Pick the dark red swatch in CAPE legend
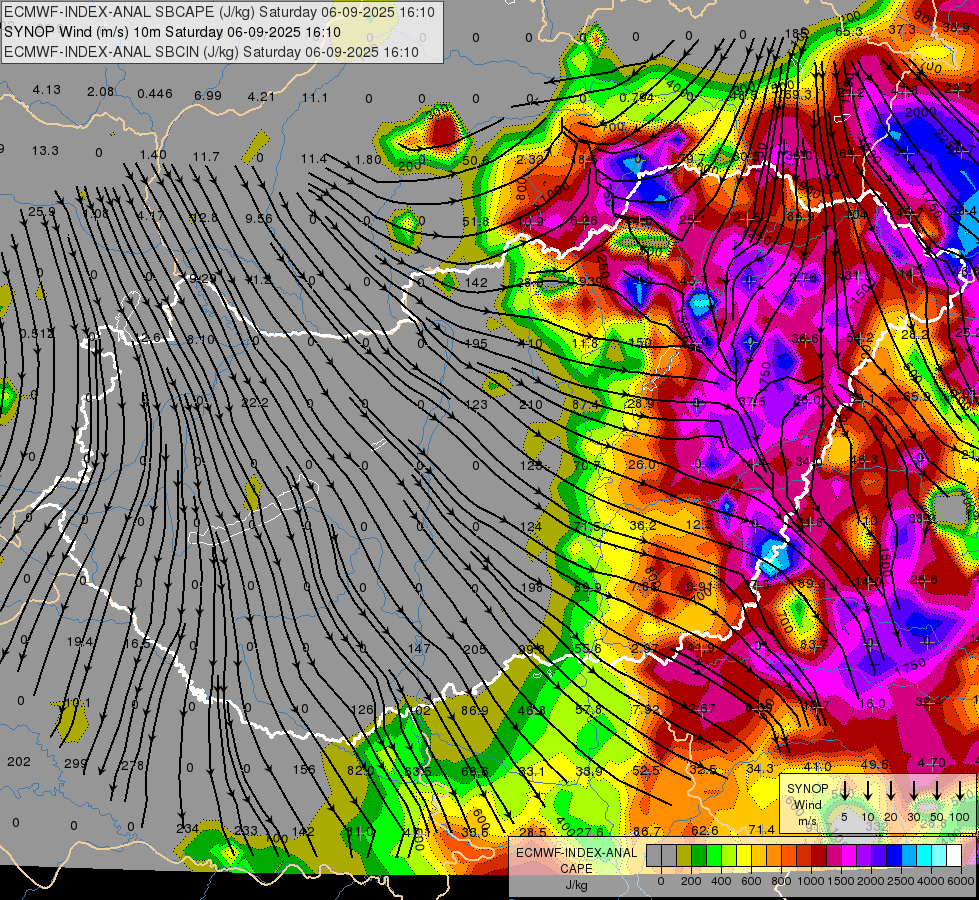979x900 pixels. (819, 856)
